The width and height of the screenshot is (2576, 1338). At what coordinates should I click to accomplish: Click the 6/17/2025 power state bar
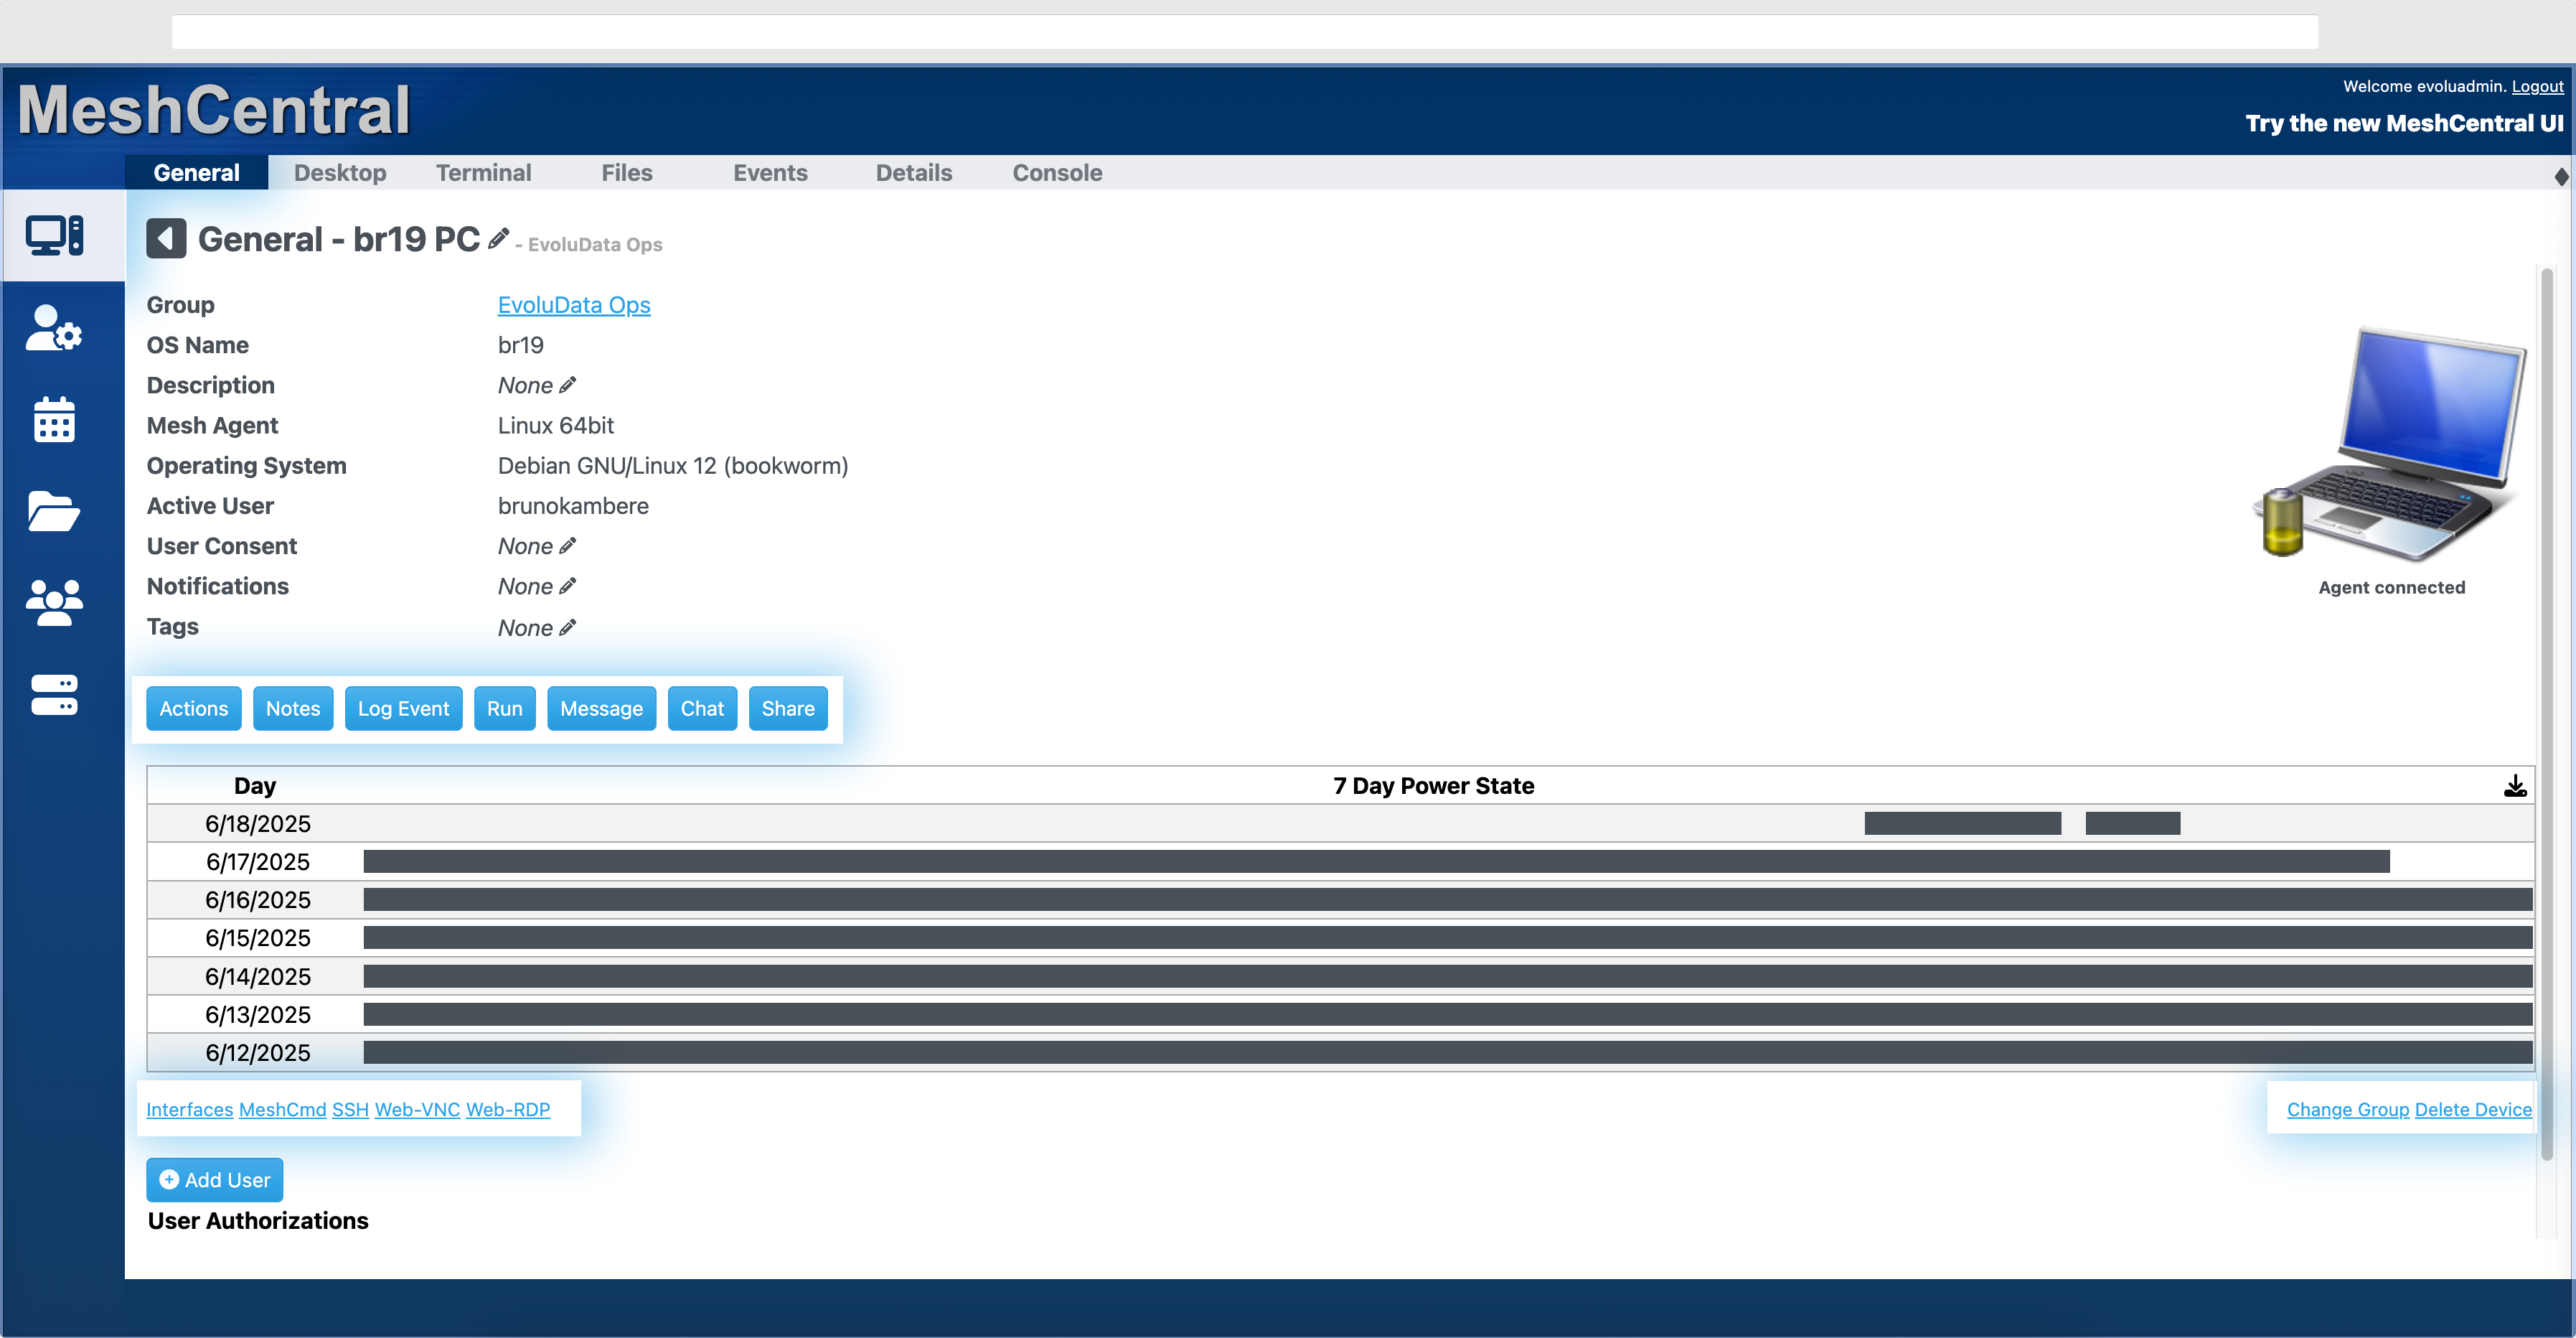(x=1376, y=862)
